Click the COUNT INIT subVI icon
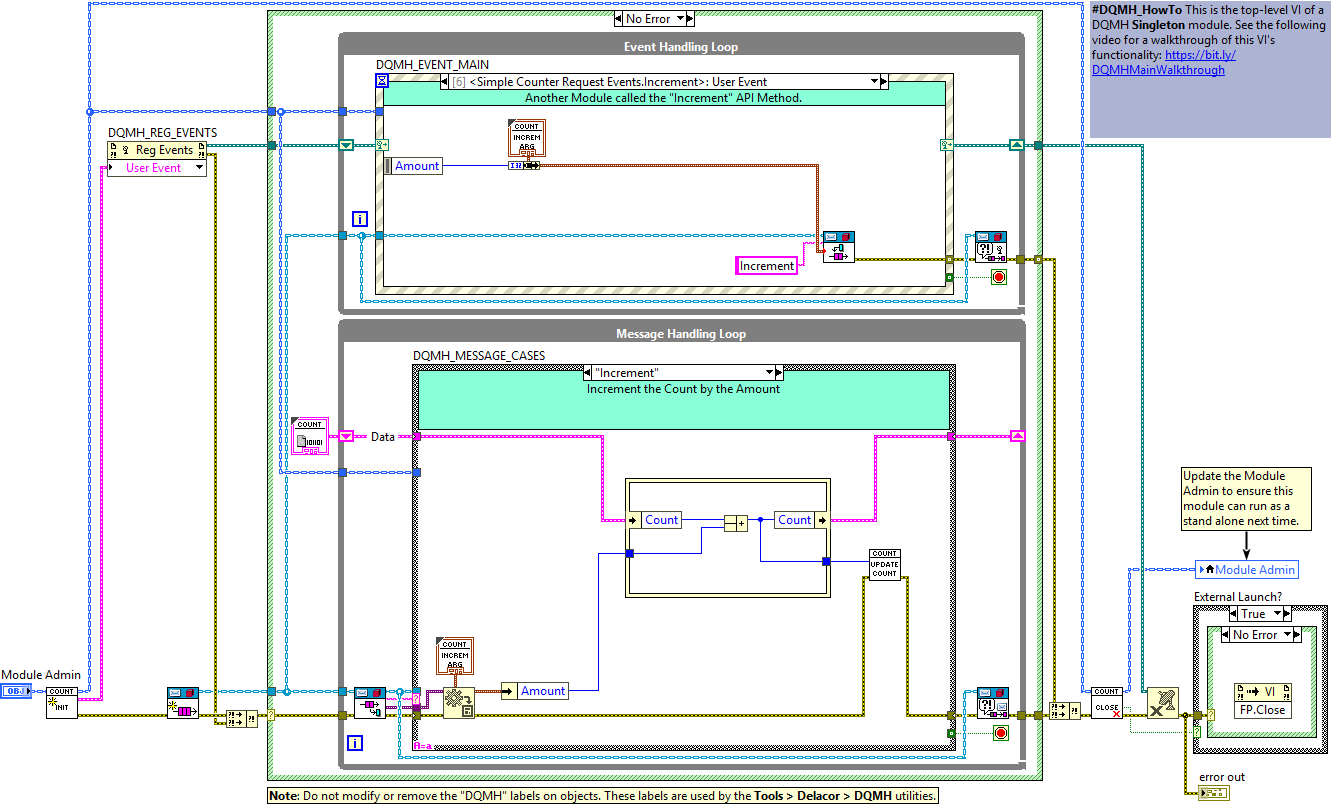Viewport: 1344px width, 807px height. [61, 702]
